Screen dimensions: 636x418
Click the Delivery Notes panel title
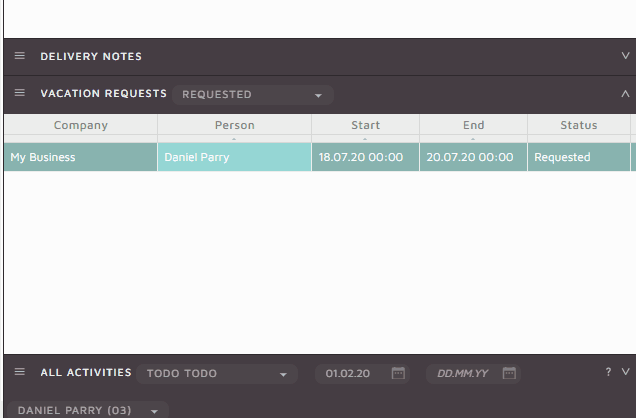(91, 56)
